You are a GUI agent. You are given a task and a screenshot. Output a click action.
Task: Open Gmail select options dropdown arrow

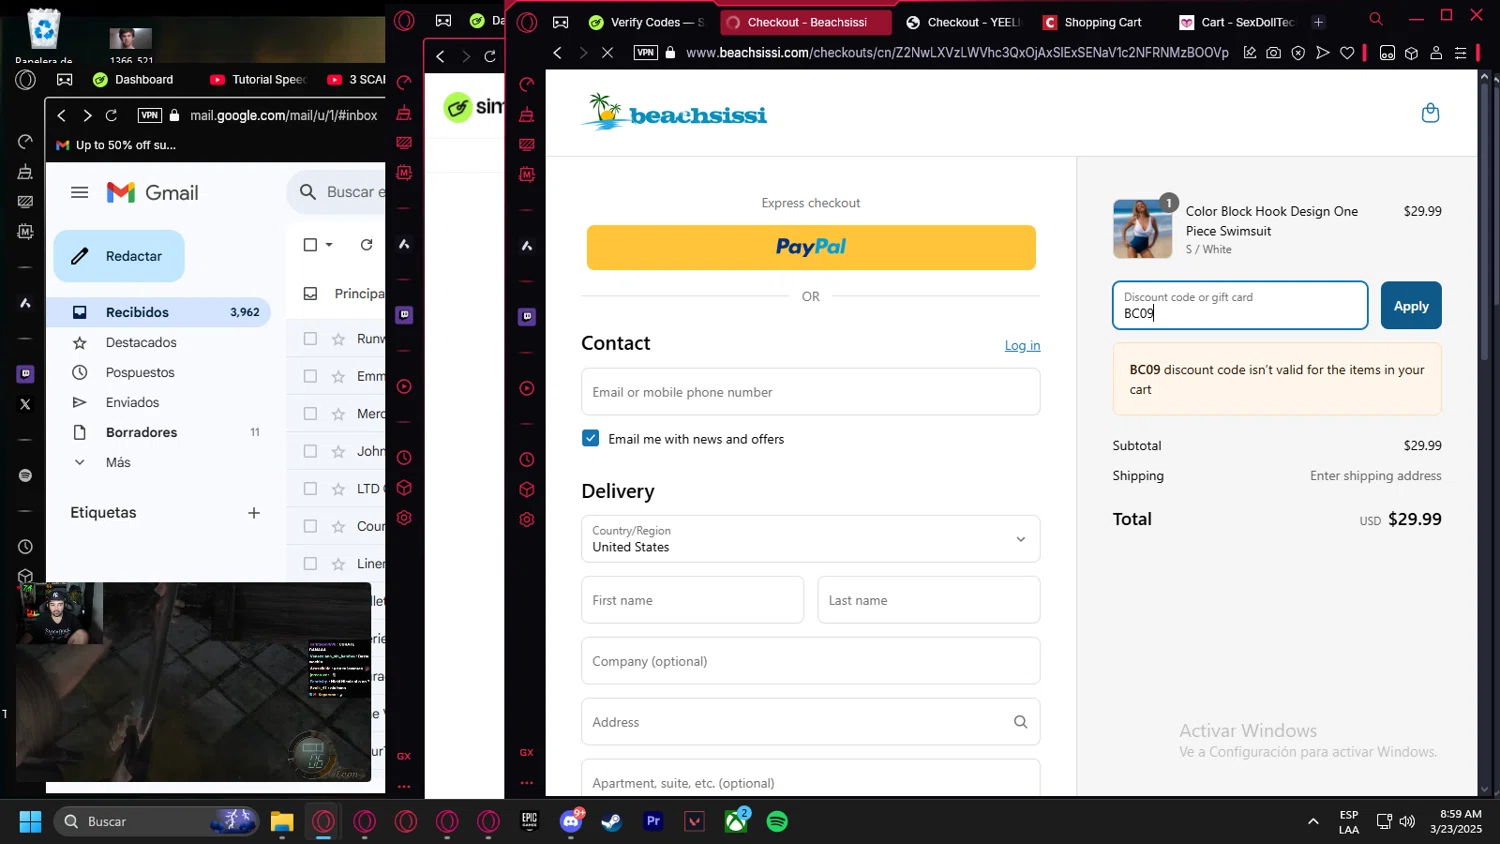tap(329, 245)
